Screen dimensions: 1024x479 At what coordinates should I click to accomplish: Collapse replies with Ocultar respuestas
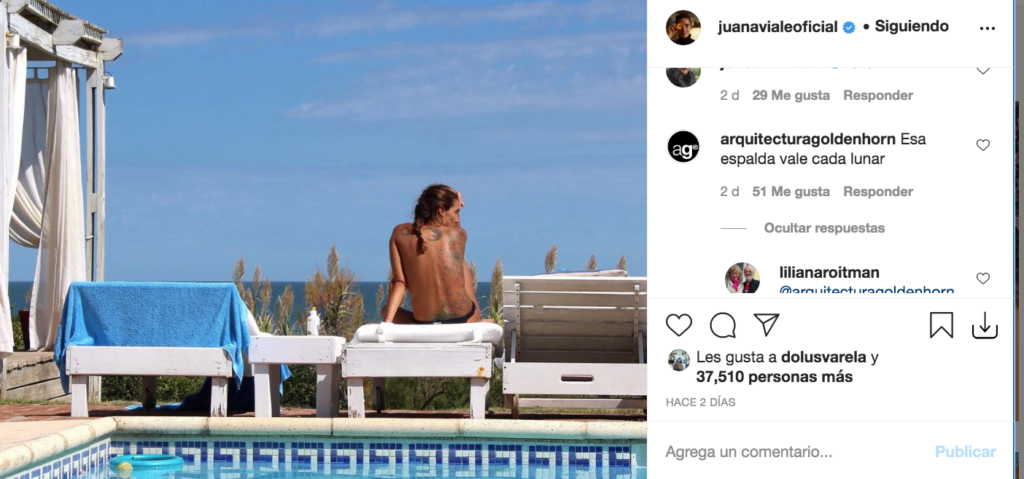824,228
